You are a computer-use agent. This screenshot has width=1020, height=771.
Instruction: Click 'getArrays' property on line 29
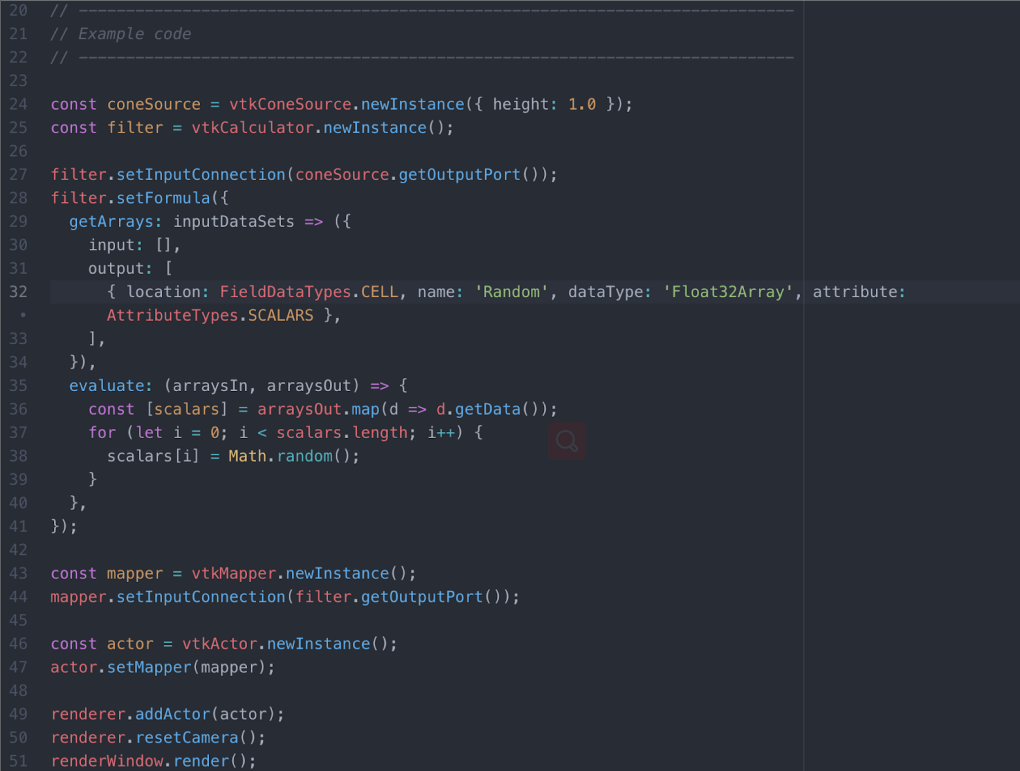click(111, 221)
